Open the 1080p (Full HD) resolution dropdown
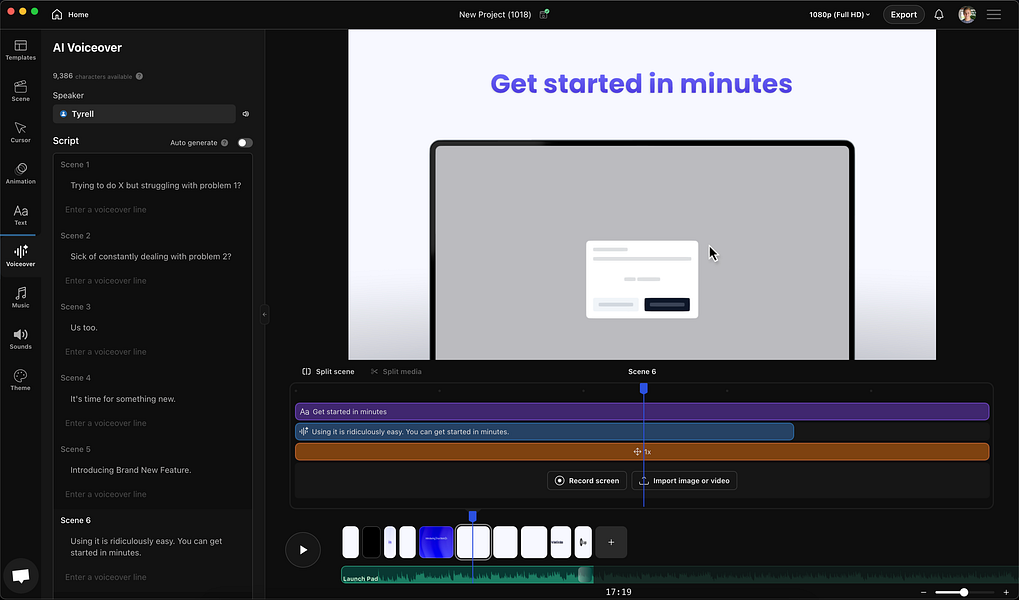1019x600 pixels. (x=839, y=14)
